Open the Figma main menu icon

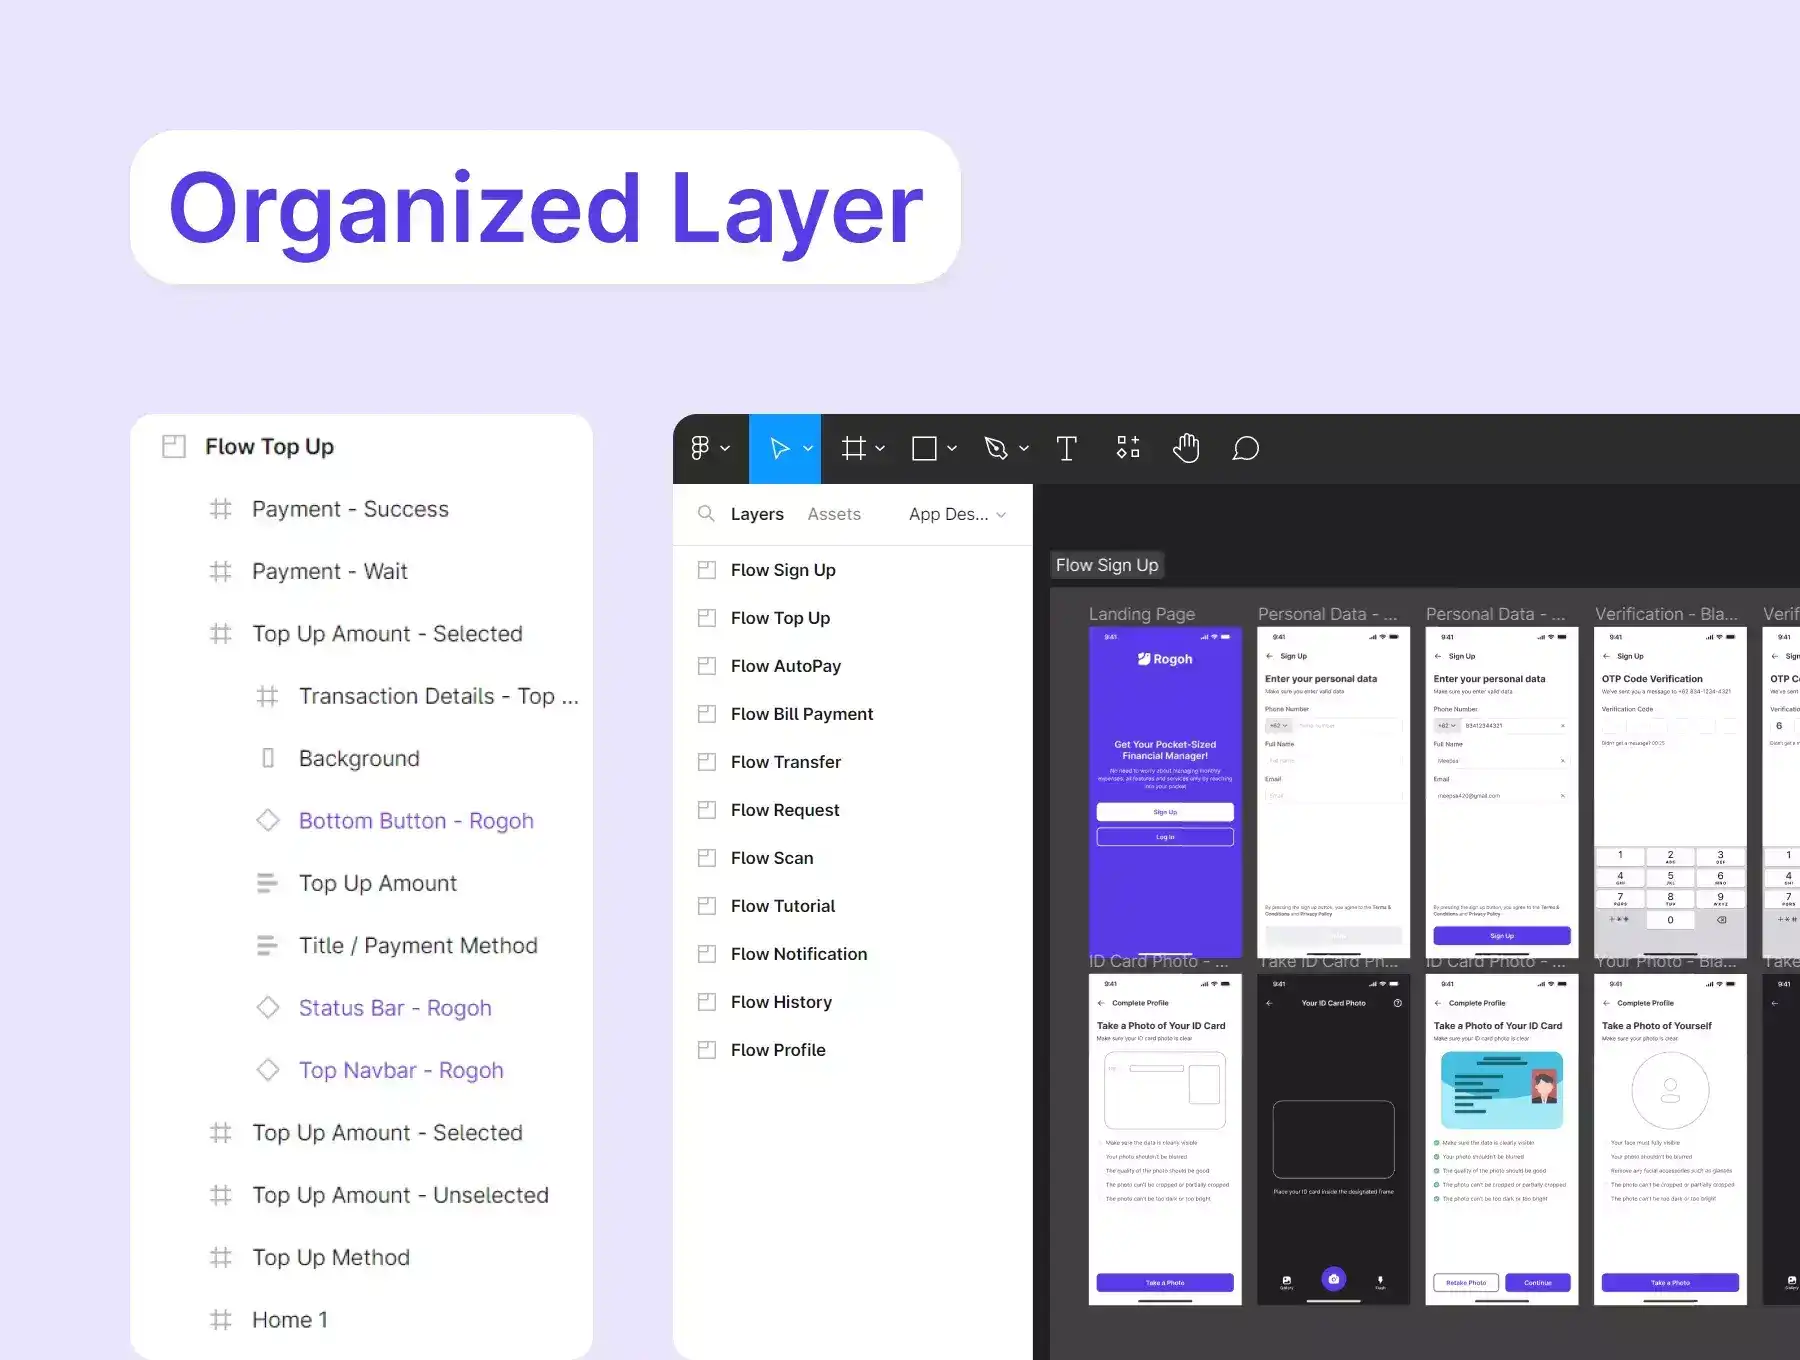[700, 448]
